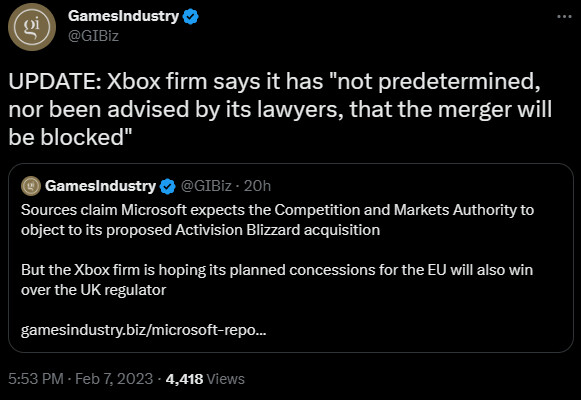This screenshot has height=400, width=581.
Task: Click the small gi avatar in quoted tweet
Action: pos(31,186)
